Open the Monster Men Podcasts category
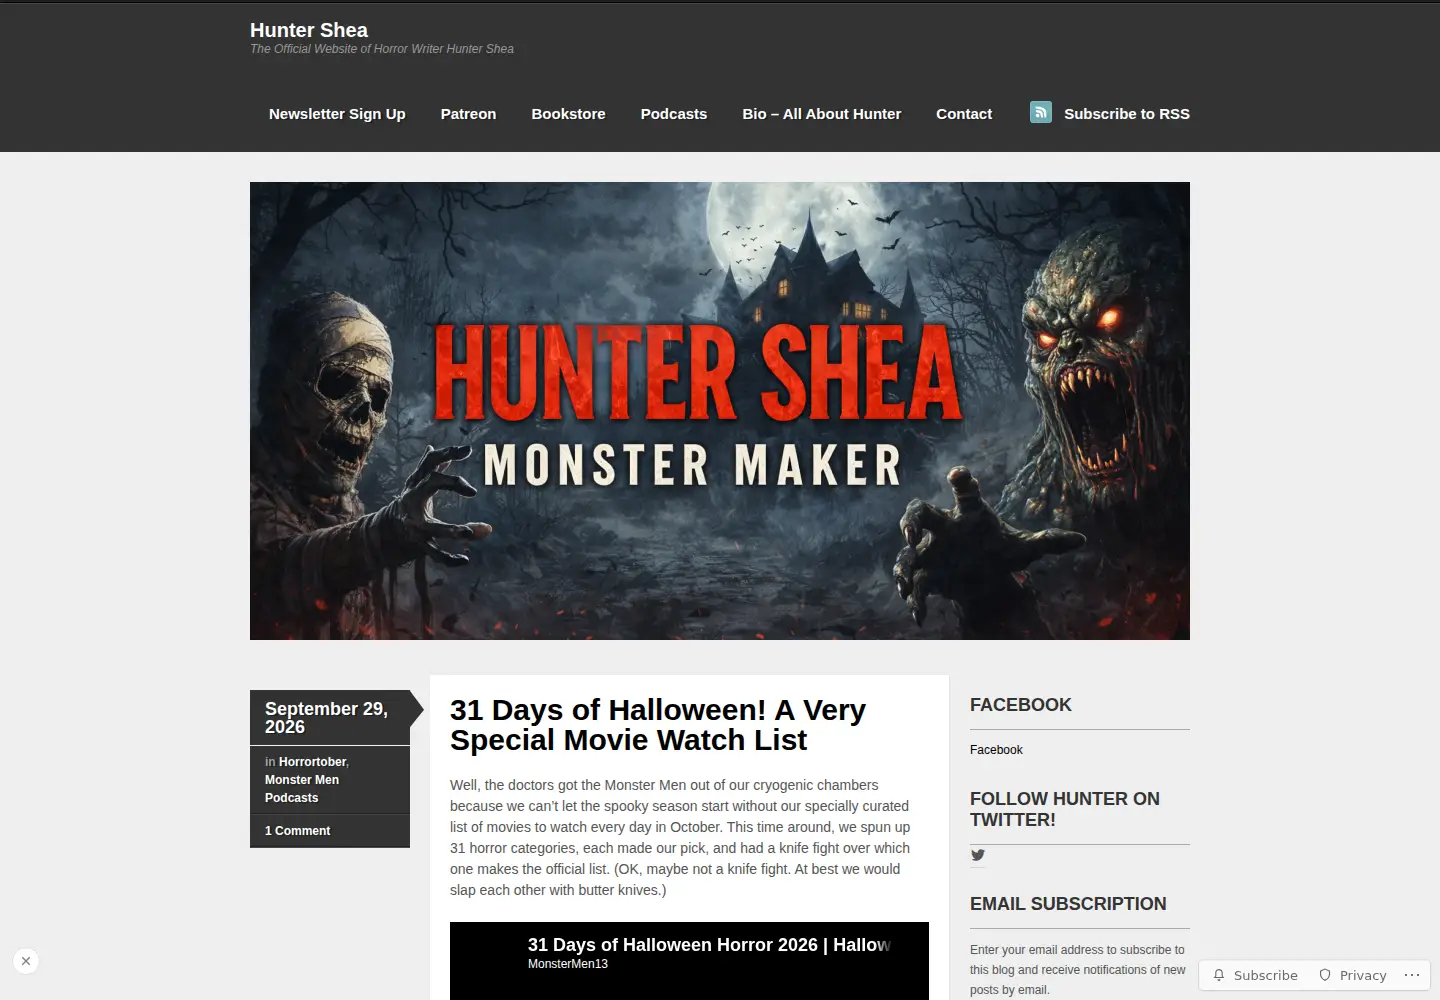This screenshot has height=1000, width=1440. coord(302,789)
